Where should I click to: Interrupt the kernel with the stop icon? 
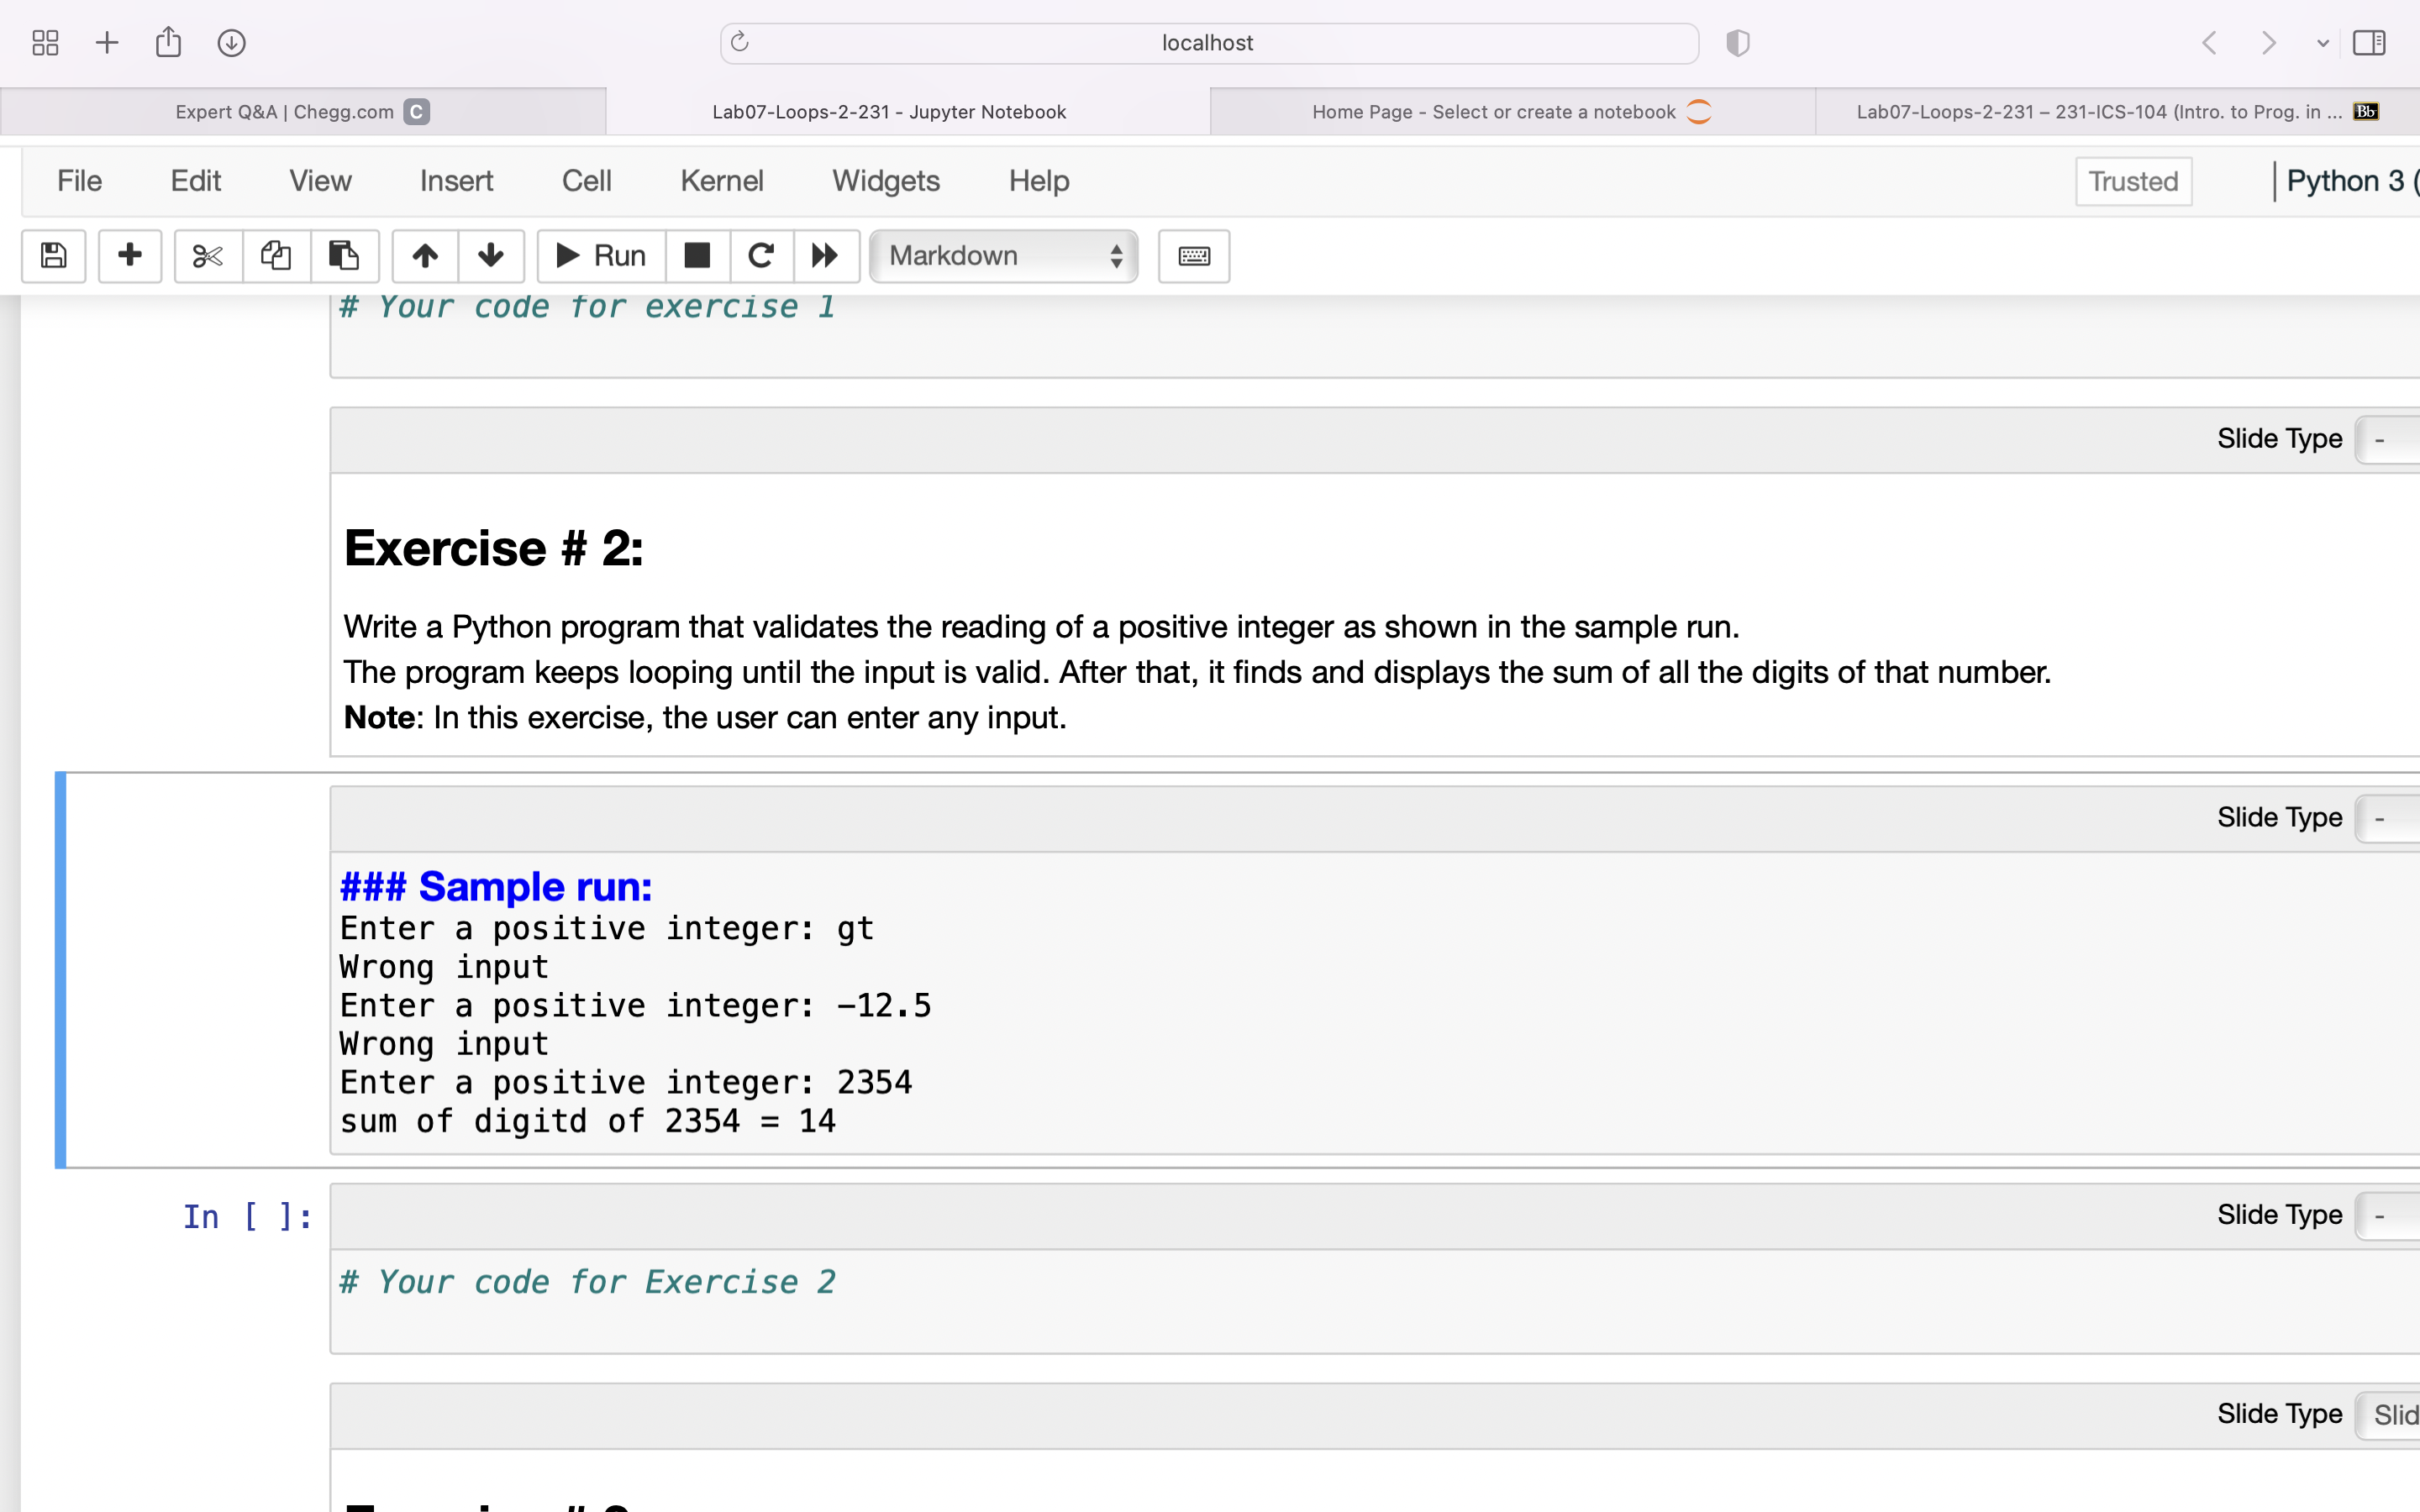click(x=697, y=256)
